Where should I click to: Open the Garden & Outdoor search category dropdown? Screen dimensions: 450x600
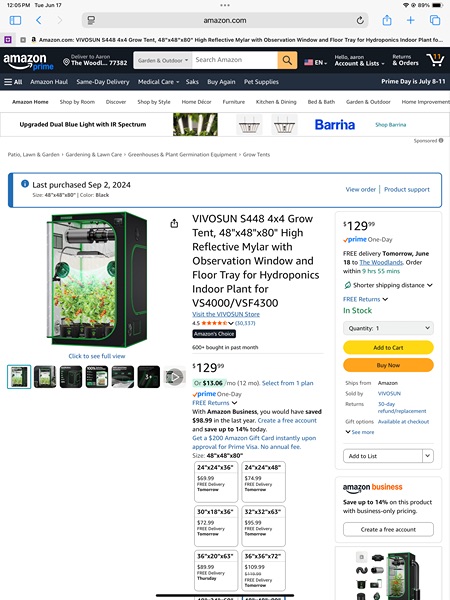click(x=163, y=60)
